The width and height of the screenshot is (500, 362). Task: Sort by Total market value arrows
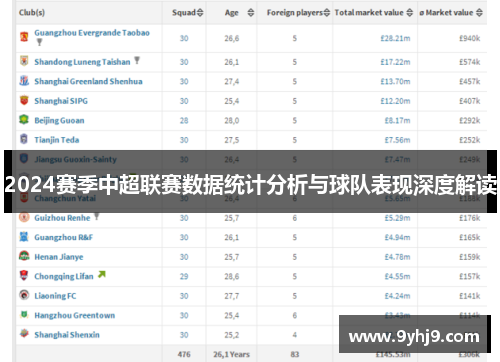pos(410,13)
